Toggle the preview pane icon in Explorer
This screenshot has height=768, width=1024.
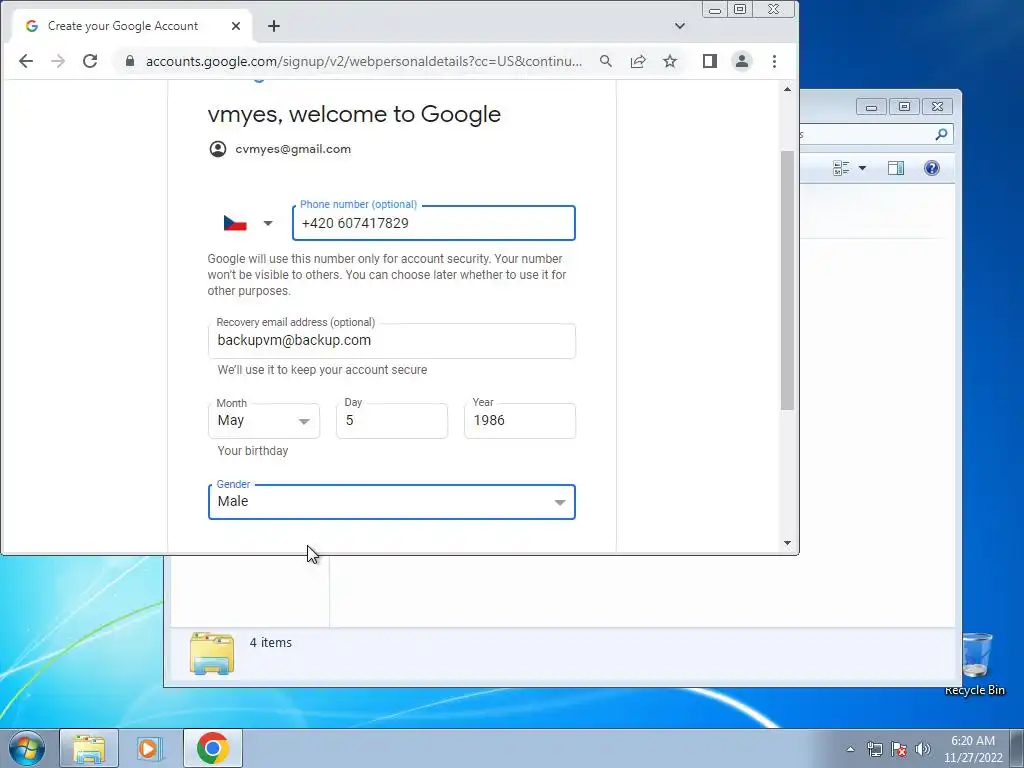[896, 168]
